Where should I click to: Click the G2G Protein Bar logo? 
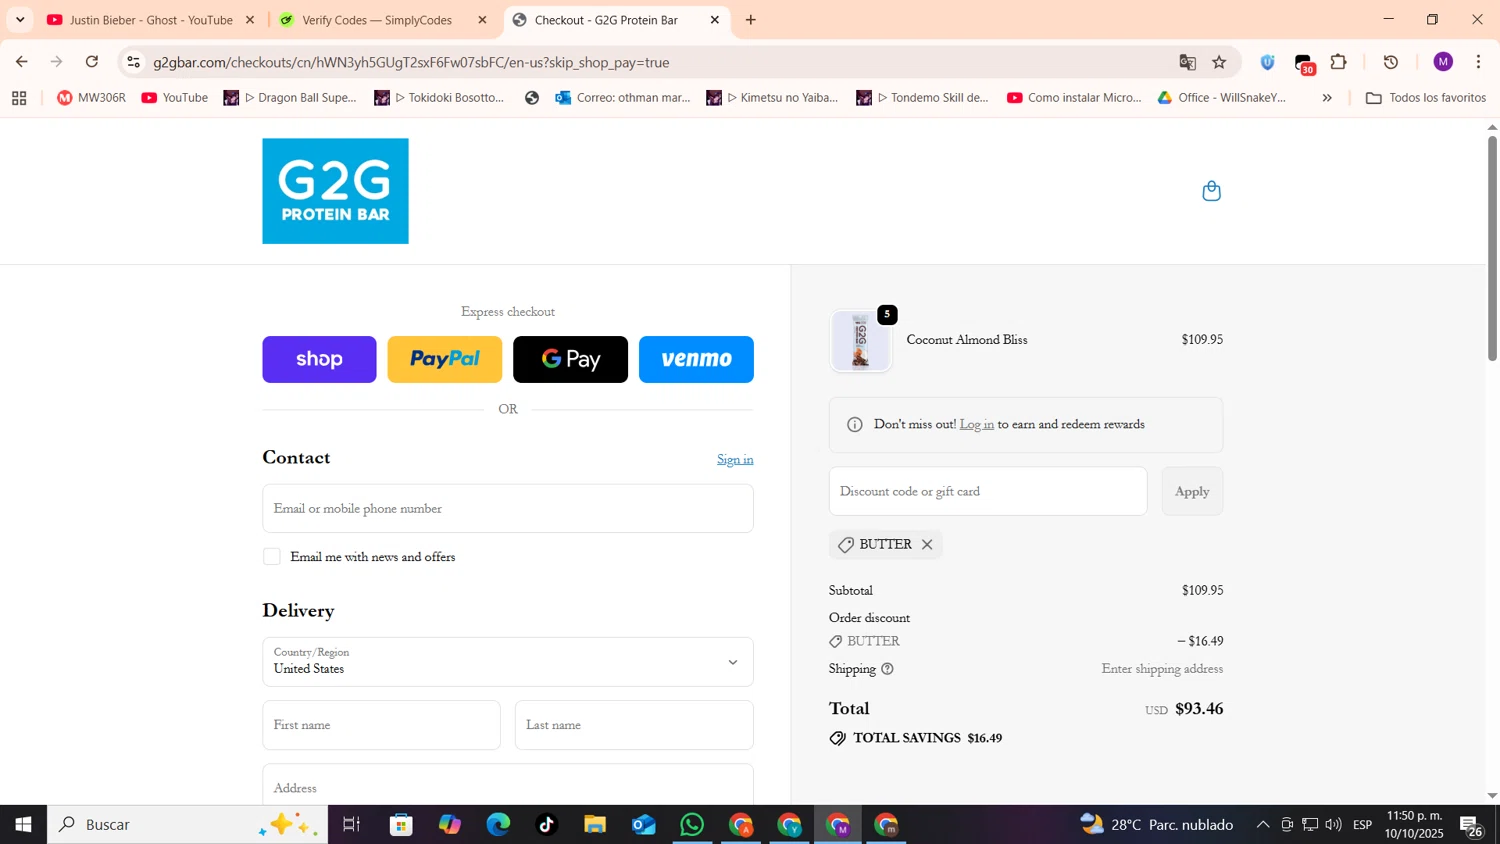coord(335,191)
